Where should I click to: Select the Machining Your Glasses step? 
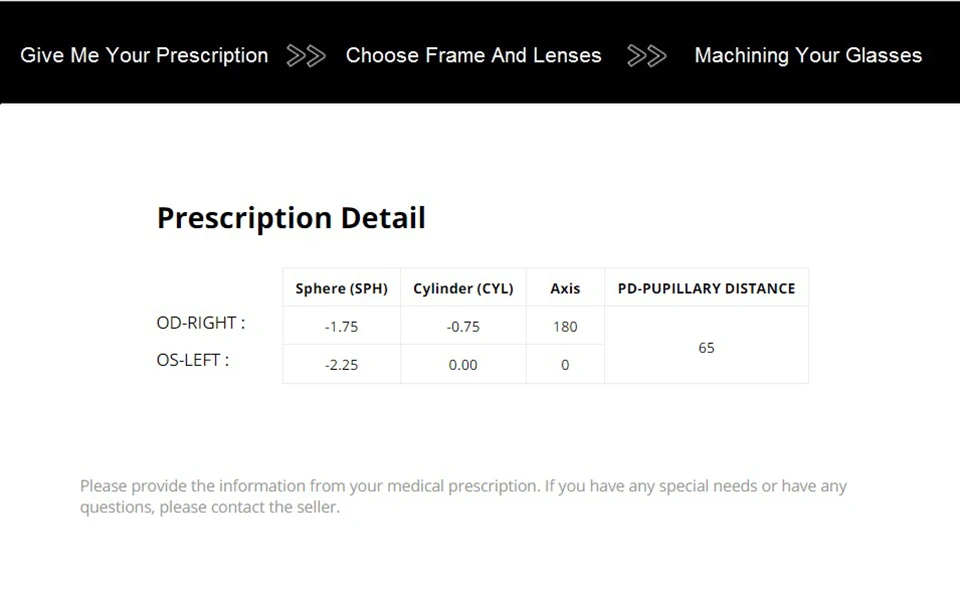coord(808,56)
